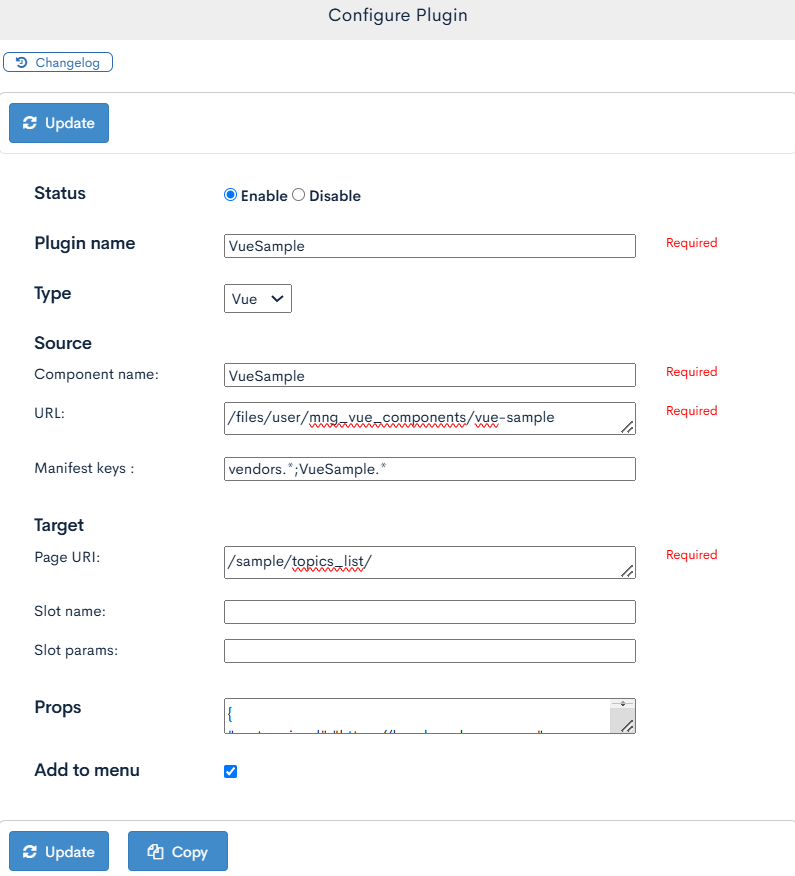
Task: Click the Copy button
Action: coord(178,852)
